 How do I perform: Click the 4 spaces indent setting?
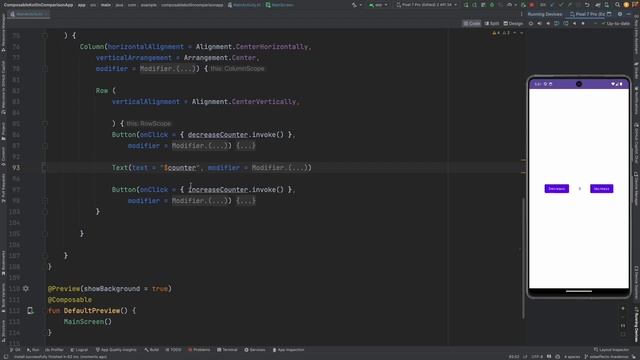[572, 357]
